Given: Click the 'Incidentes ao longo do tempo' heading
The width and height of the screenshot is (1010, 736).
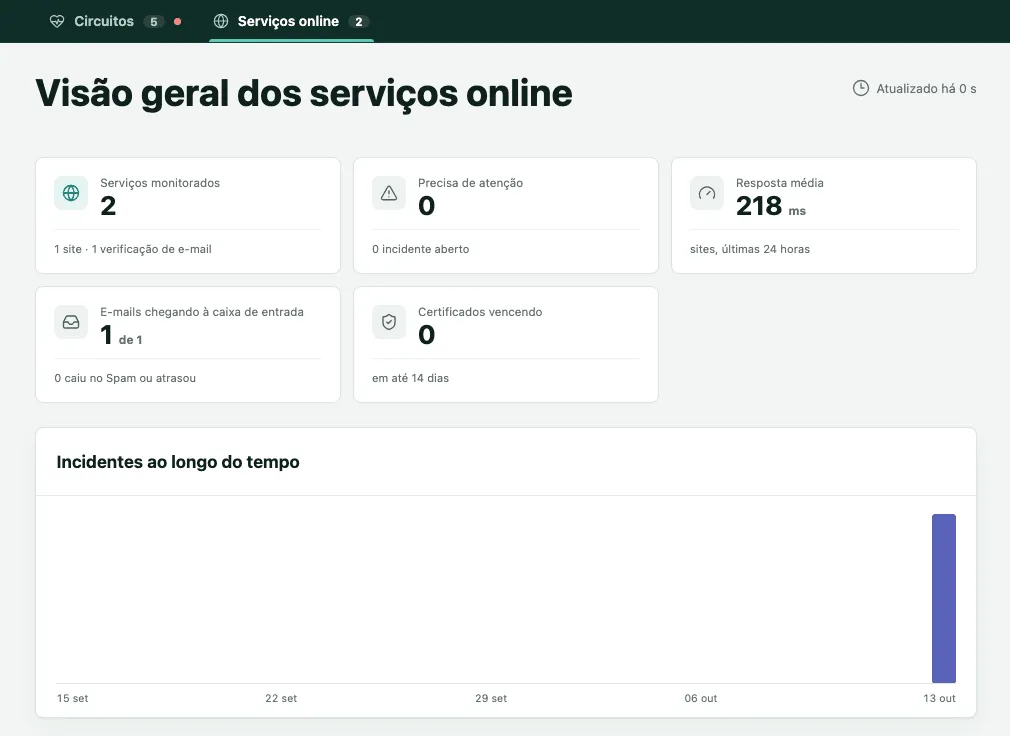Looking at the screenshot, I should tap(178, 462).
